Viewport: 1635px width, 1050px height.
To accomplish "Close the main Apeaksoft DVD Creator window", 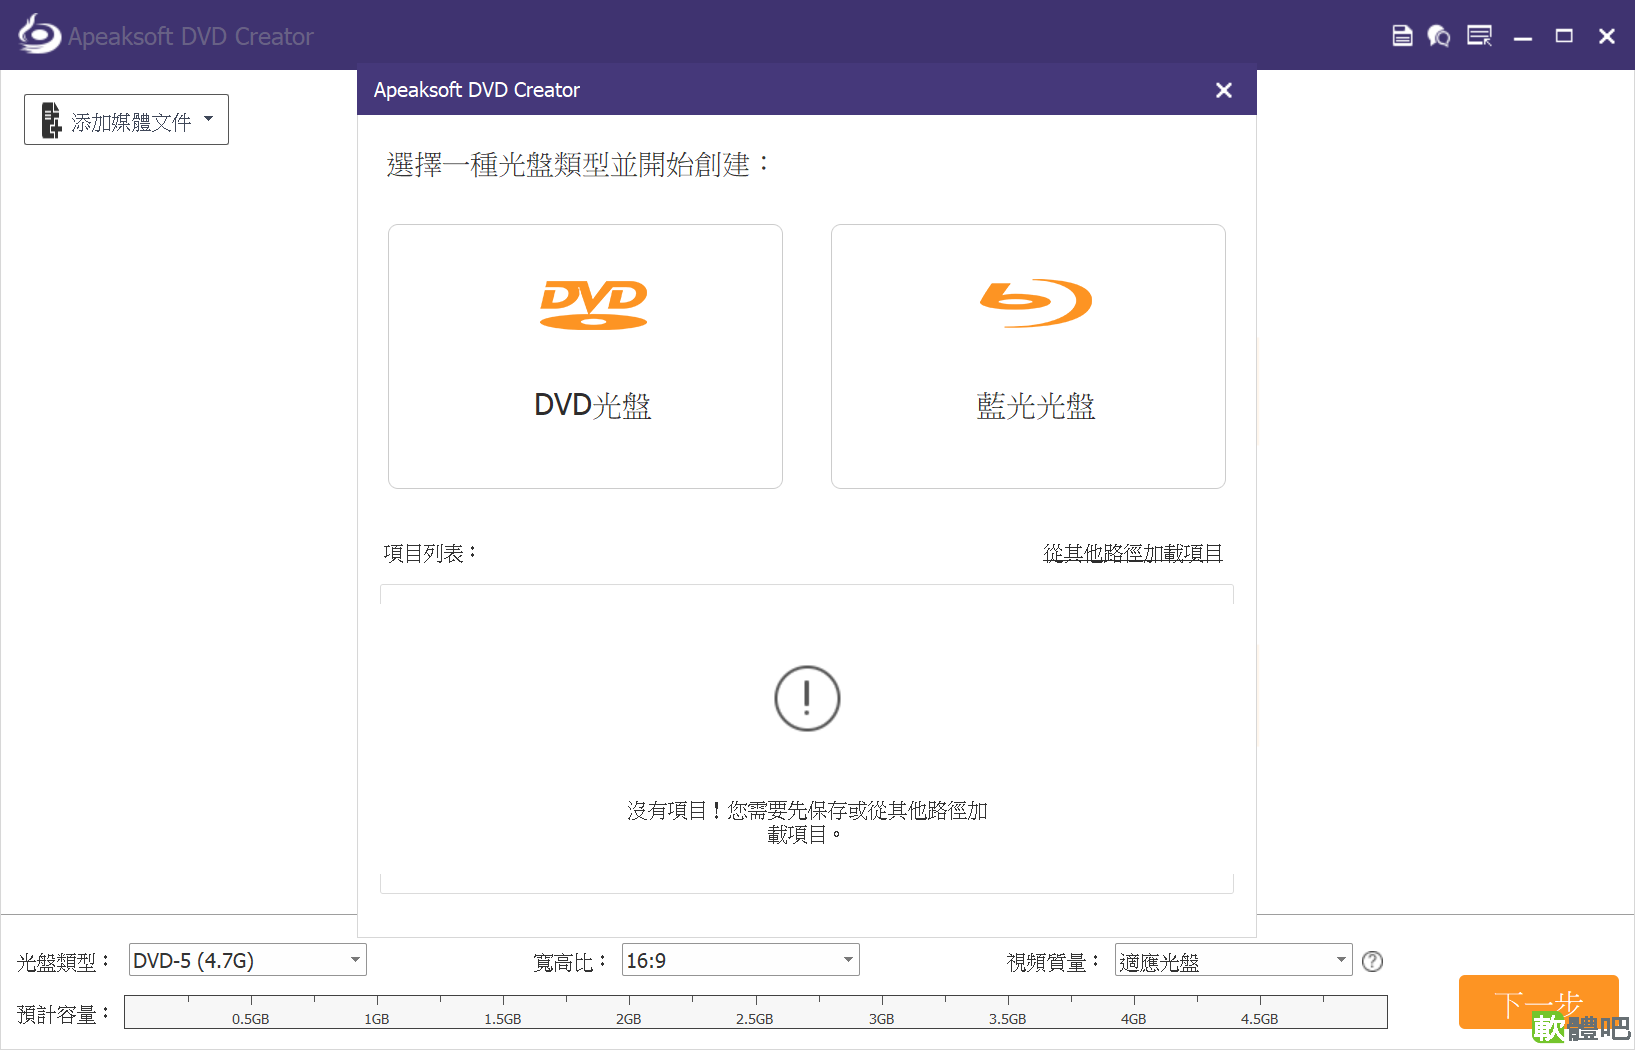I will coord(1607,36).
